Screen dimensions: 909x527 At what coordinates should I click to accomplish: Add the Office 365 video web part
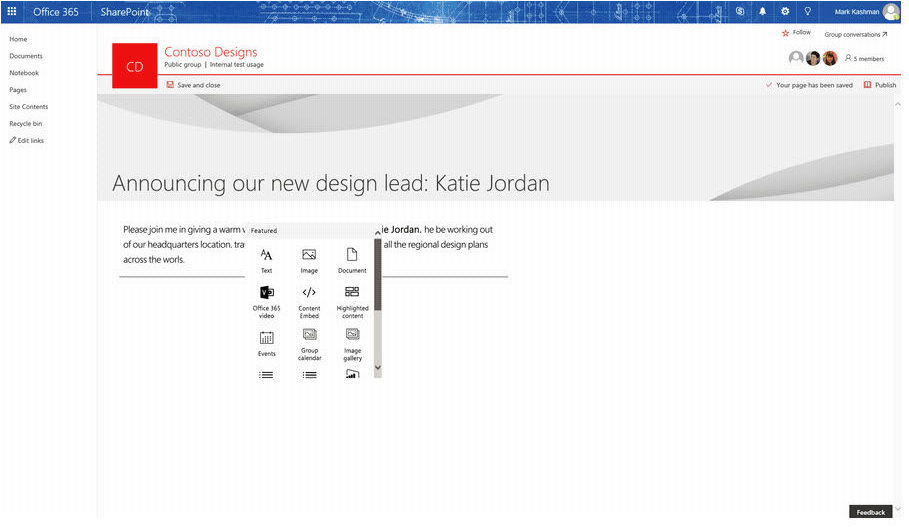[x=266, y=301]
